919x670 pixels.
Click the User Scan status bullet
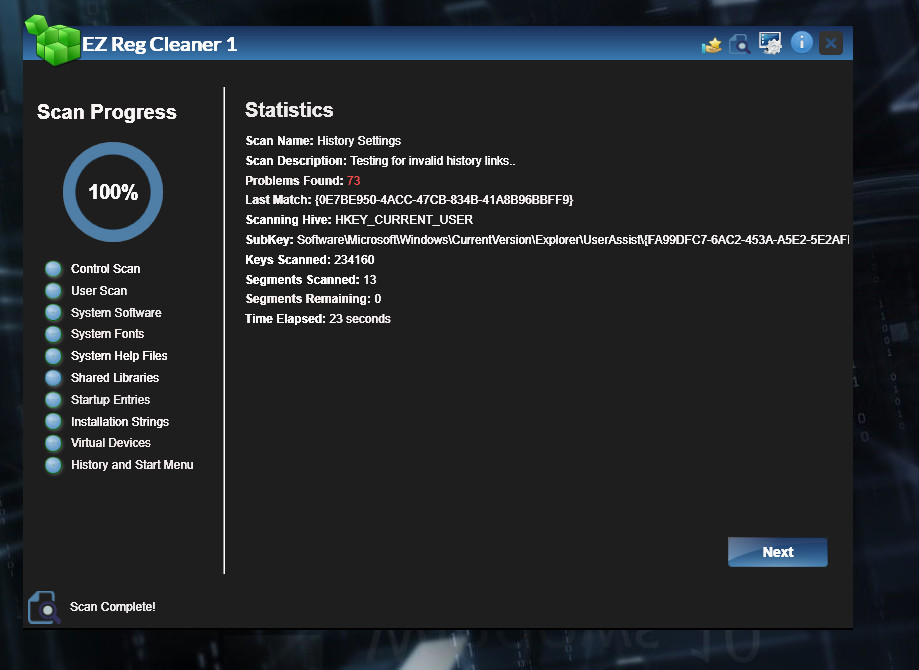click(x=53, y=291)
